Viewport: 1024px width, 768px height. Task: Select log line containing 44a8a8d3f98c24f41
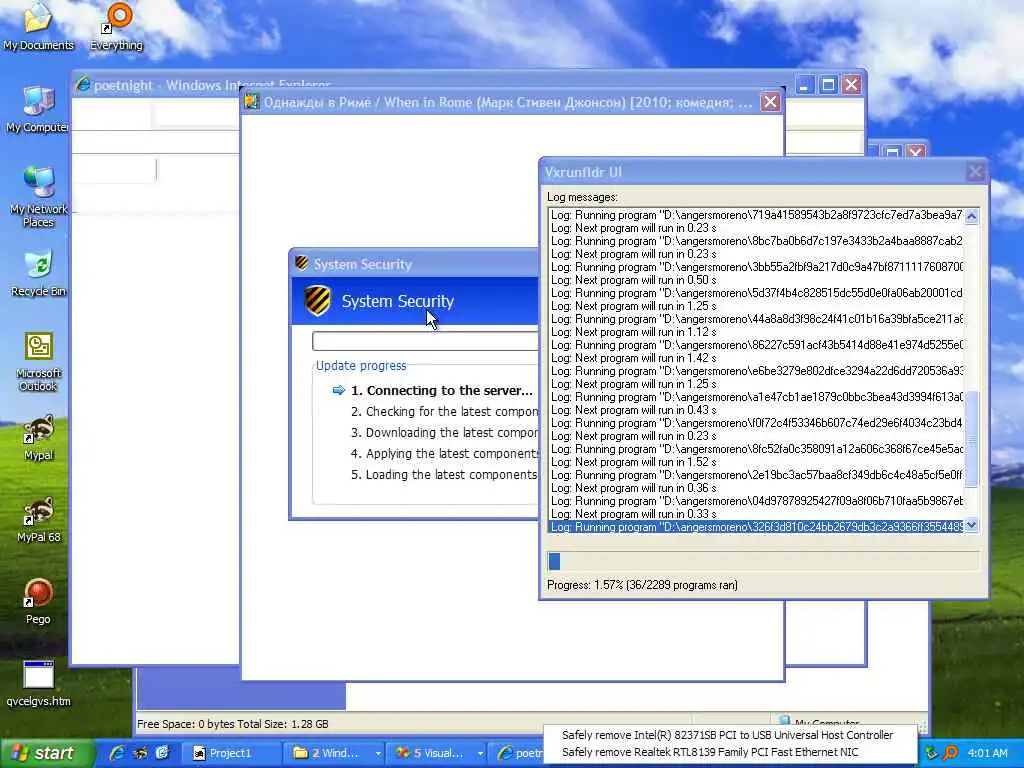click(x=757, y=319)
